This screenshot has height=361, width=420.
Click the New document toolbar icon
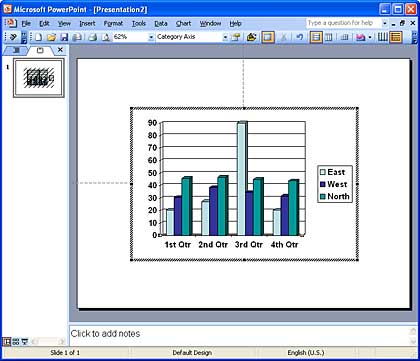[x=39, y=37]
